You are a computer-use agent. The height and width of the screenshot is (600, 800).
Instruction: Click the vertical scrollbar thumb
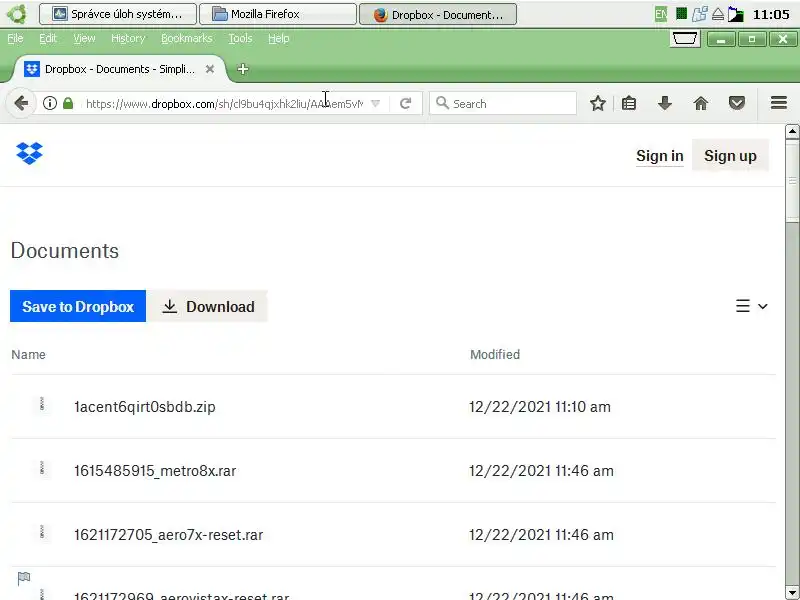(792, 180)
